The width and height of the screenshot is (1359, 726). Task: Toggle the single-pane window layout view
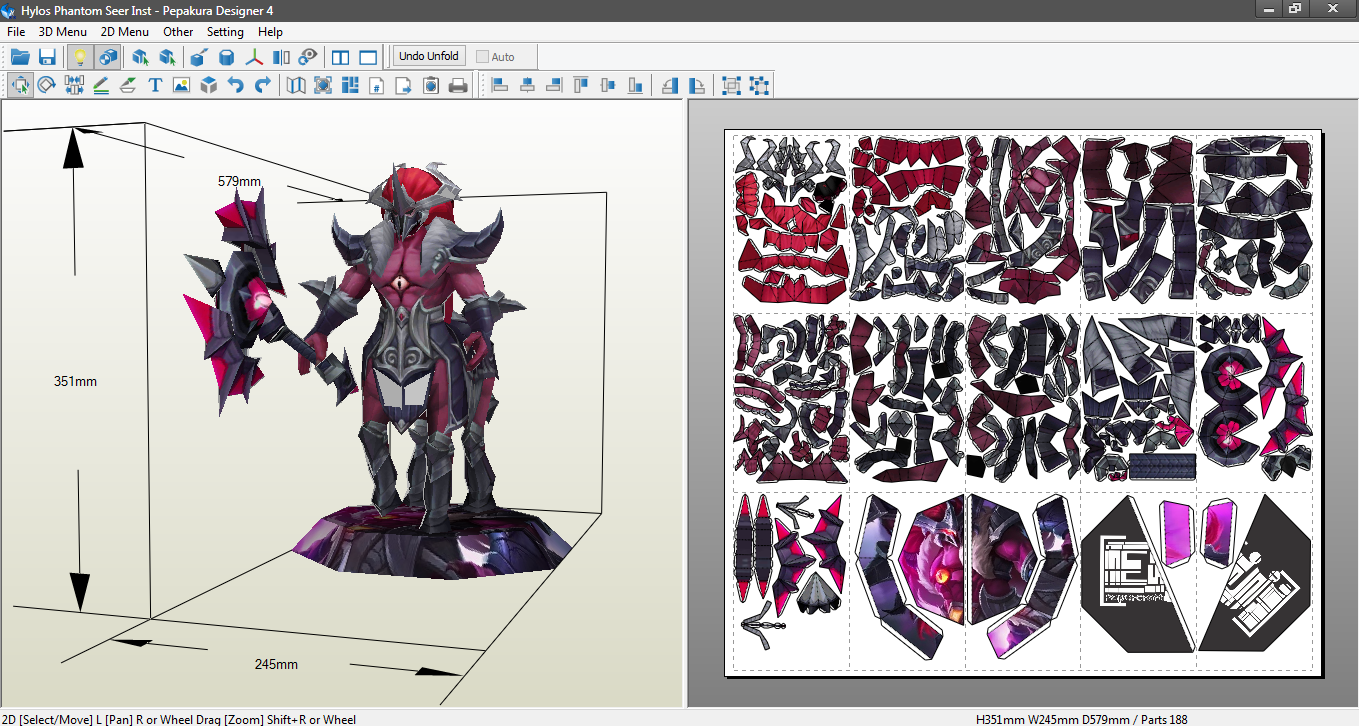click(368, 57)
